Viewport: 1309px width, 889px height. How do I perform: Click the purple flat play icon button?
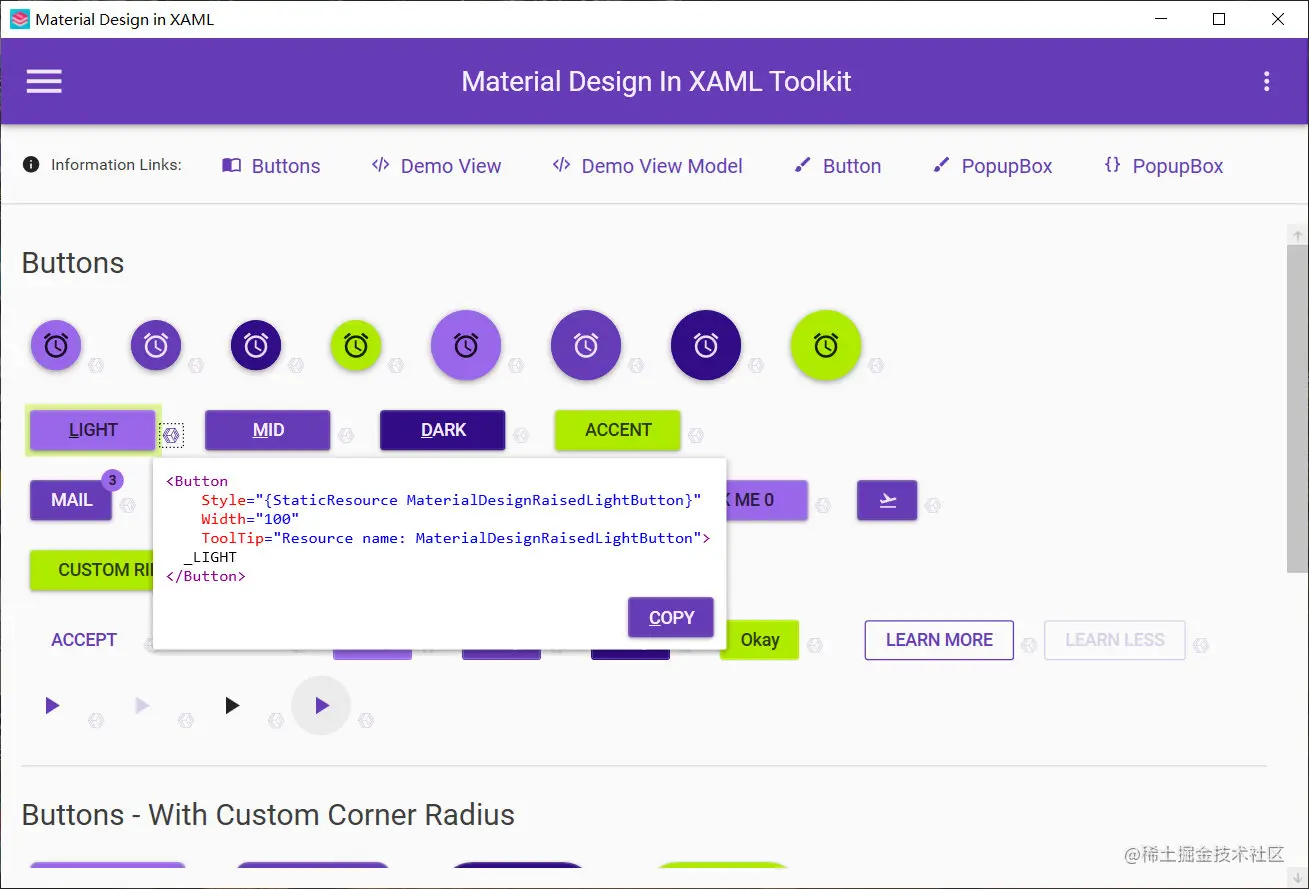53,706
